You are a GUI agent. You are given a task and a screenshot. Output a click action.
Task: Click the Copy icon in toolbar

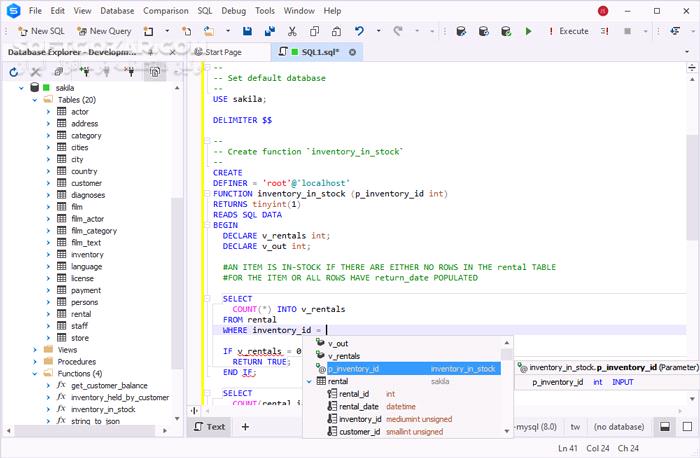point(314,31)
